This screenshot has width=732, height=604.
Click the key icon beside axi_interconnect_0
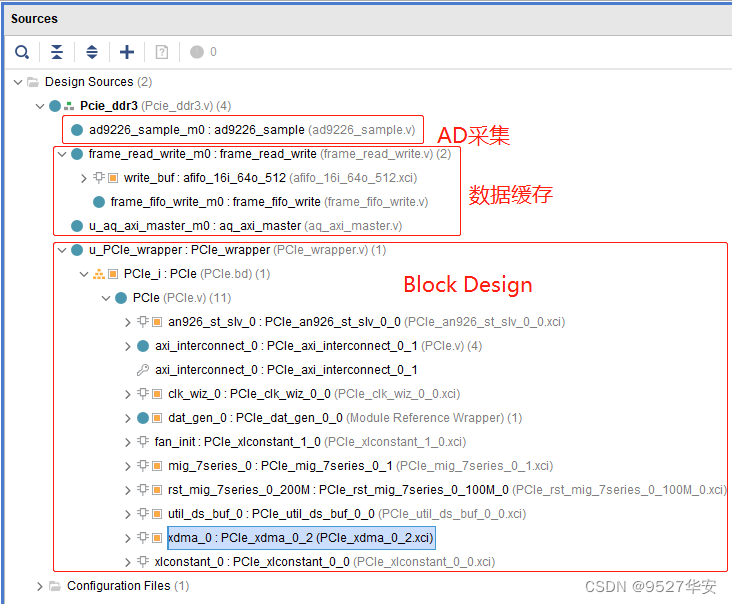coord(143,370)
